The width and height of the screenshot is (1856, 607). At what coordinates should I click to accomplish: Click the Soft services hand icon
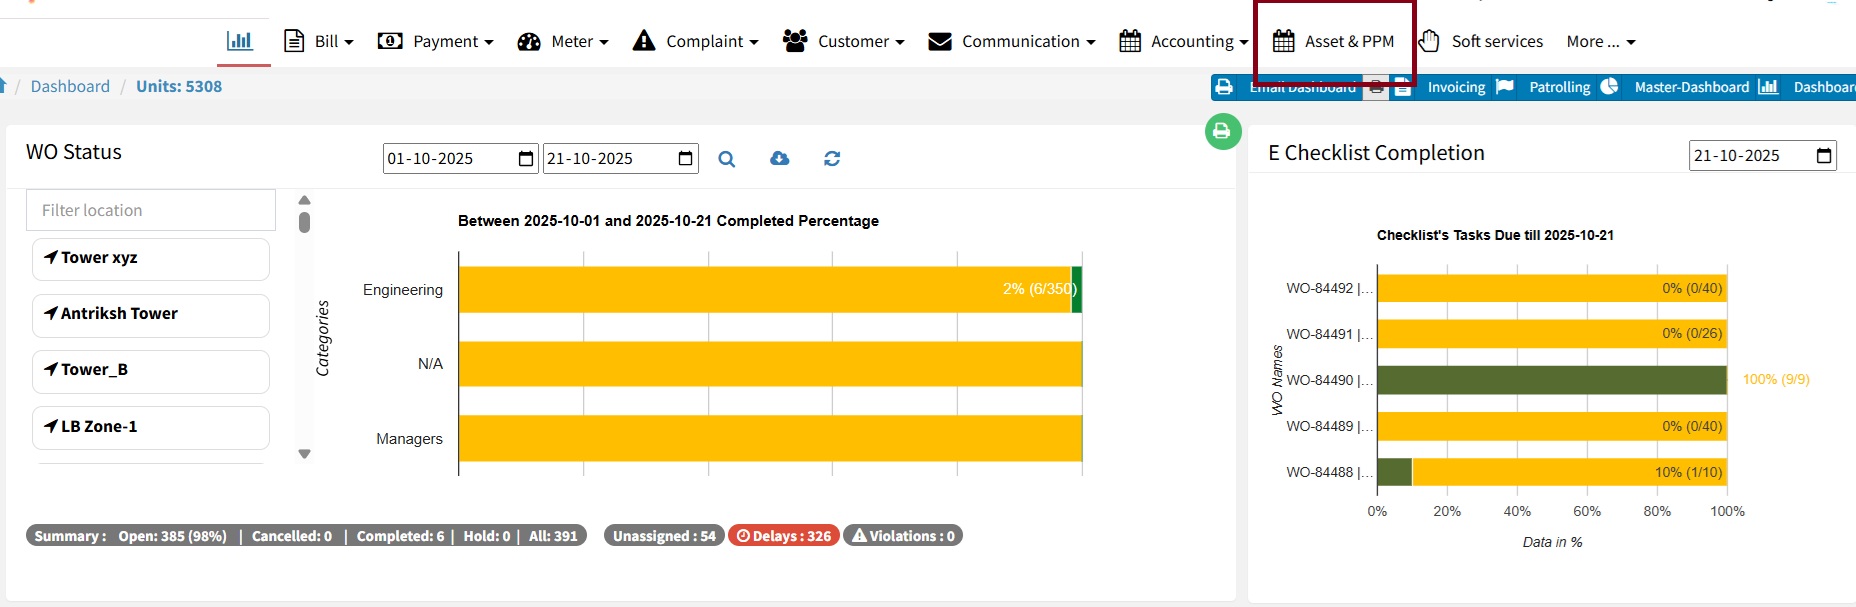click(x=1429, y=41)
